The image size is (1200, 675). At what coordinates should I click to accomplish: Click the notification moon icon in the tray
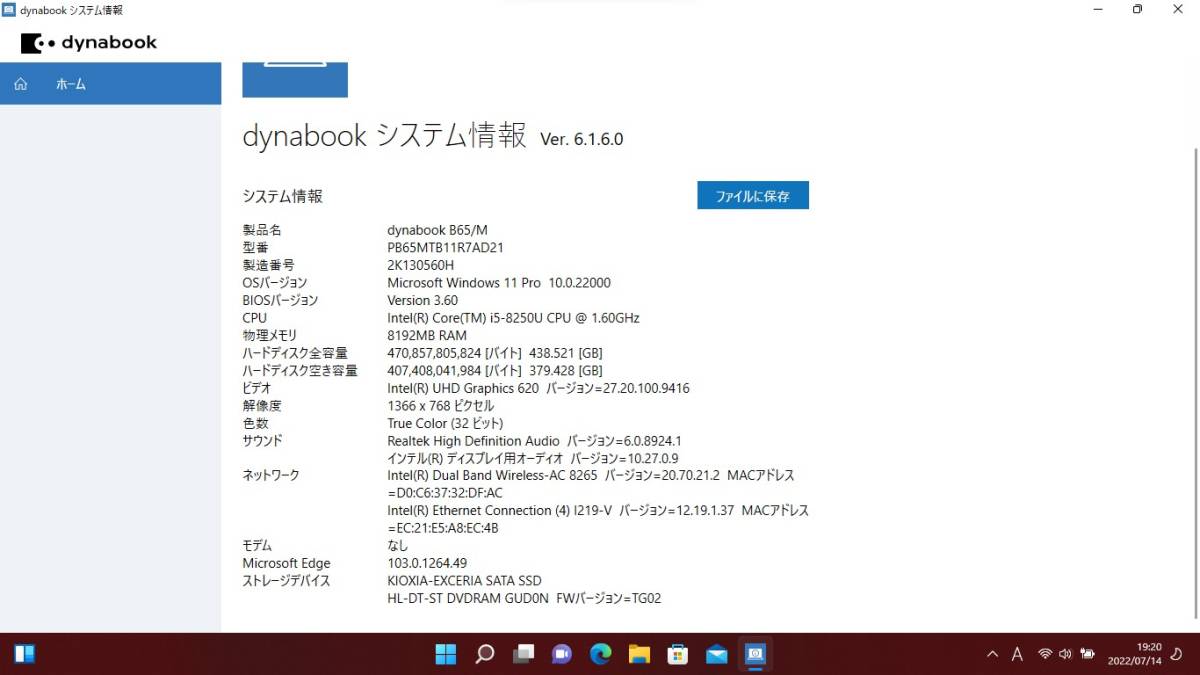(1177, 654)
